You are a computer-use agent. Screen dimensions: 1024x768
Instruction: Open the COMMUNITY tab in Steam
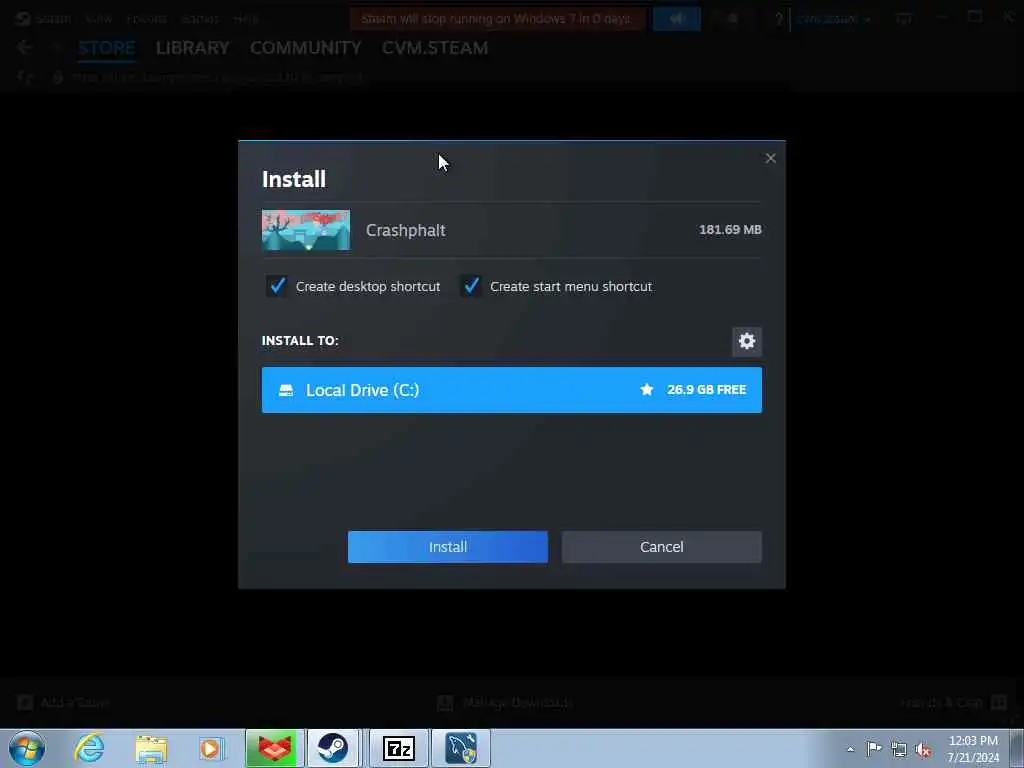(306, 48)
